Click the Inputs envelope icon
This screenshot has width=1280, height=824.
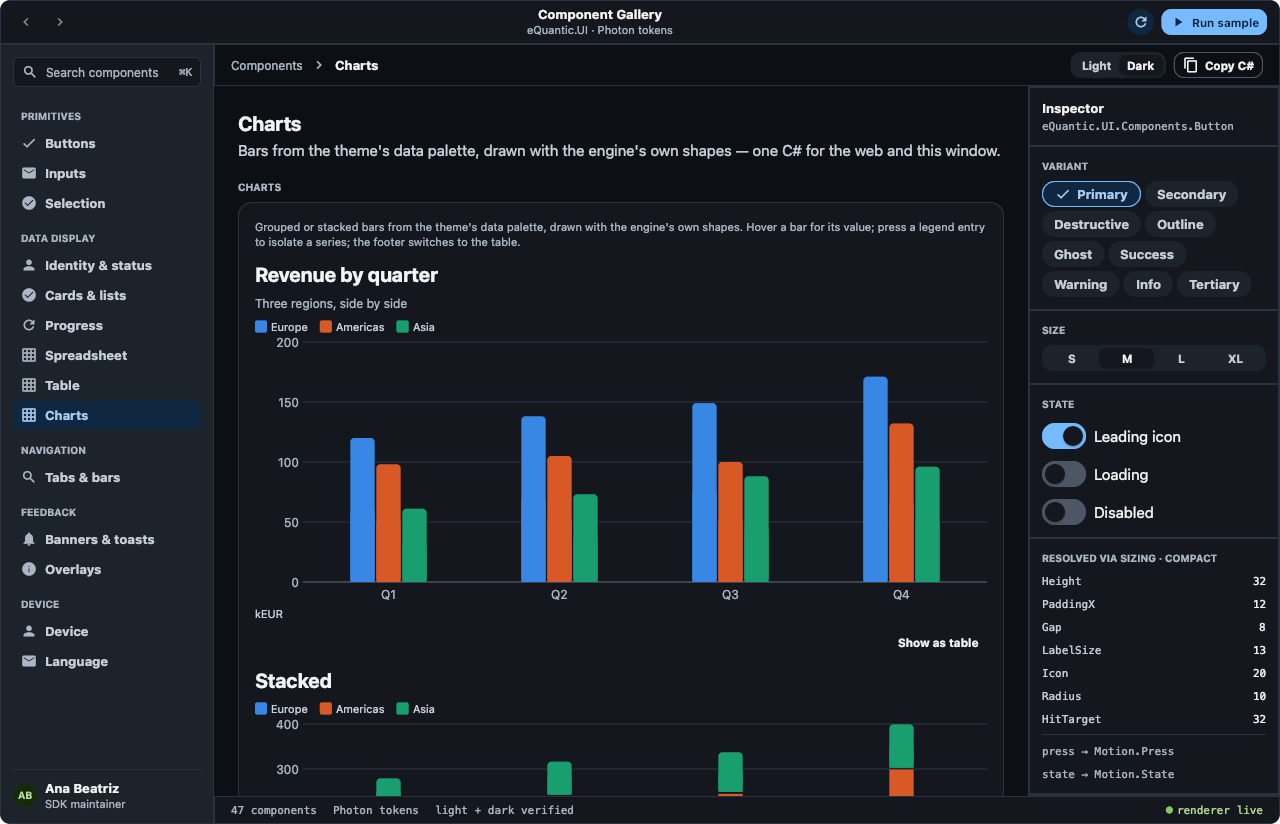tap(29, 173)
